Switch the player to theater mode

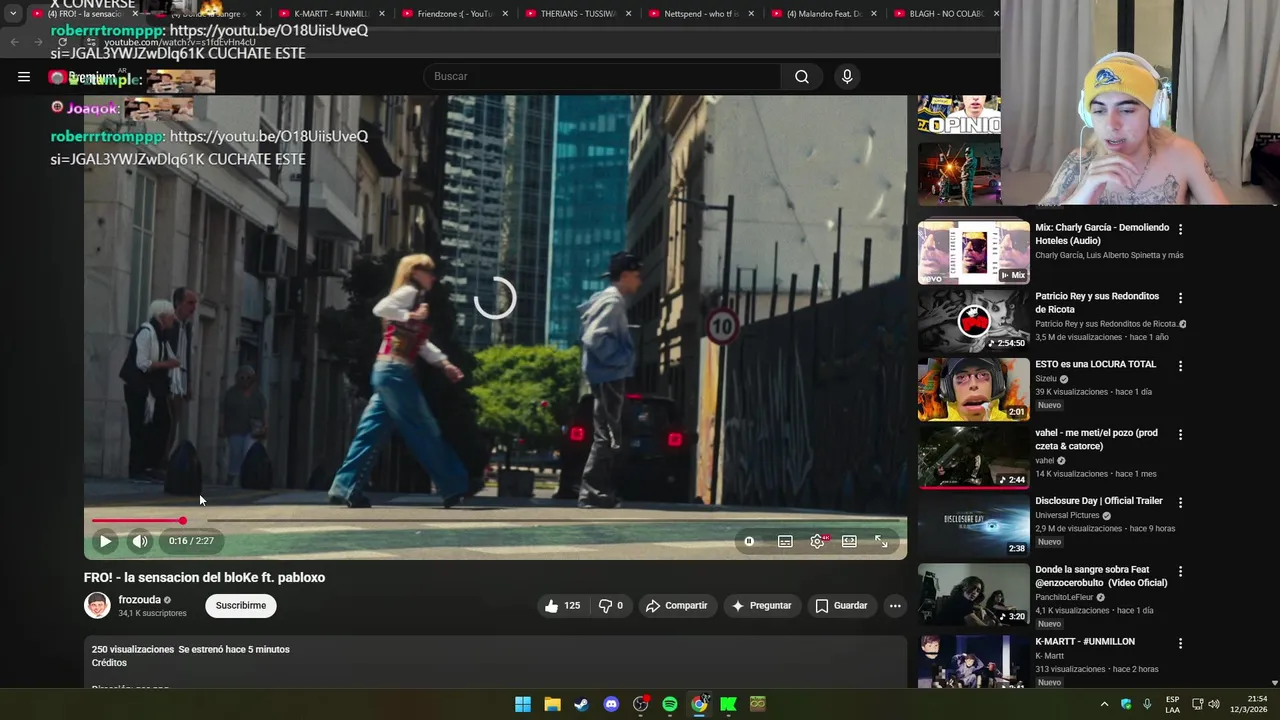pos(849,541)
